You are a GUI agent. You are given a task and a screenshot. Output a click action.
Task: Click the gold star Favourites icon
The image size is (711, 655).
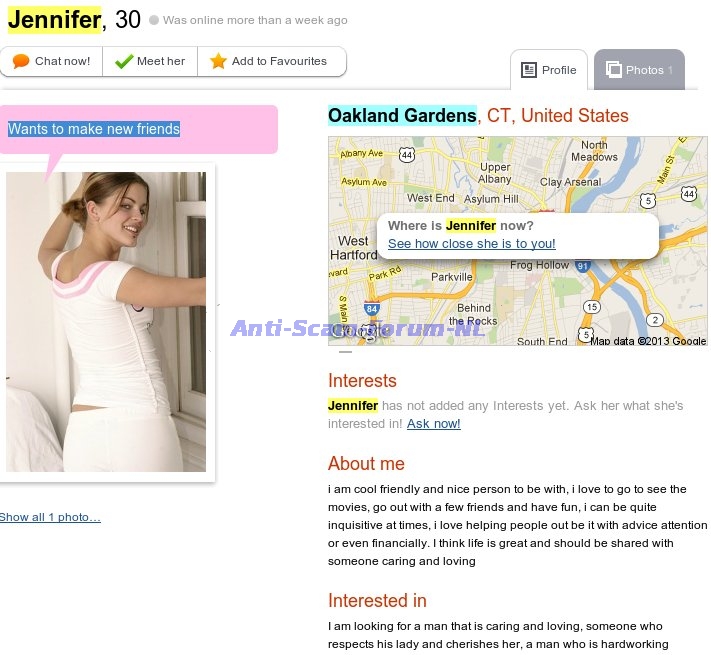point(218,61)
